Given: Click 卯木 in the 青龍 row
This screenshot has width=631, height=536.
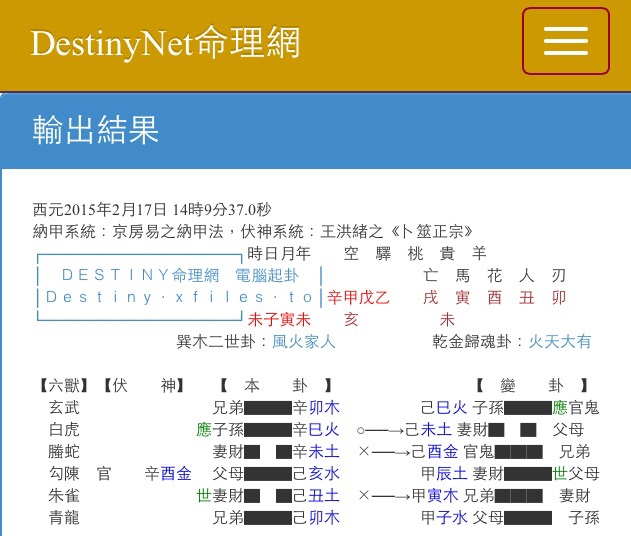Looking at the screenshot, I should 324,517.
